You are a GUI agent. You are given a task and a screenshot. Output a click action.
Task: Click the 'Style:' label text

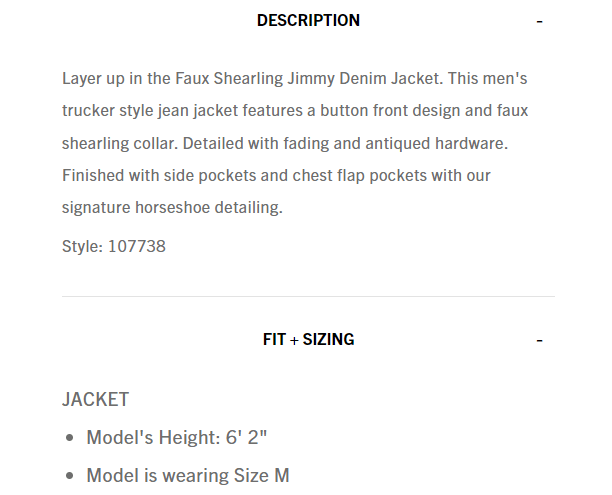pyautogui.click(x=80, y=246)
